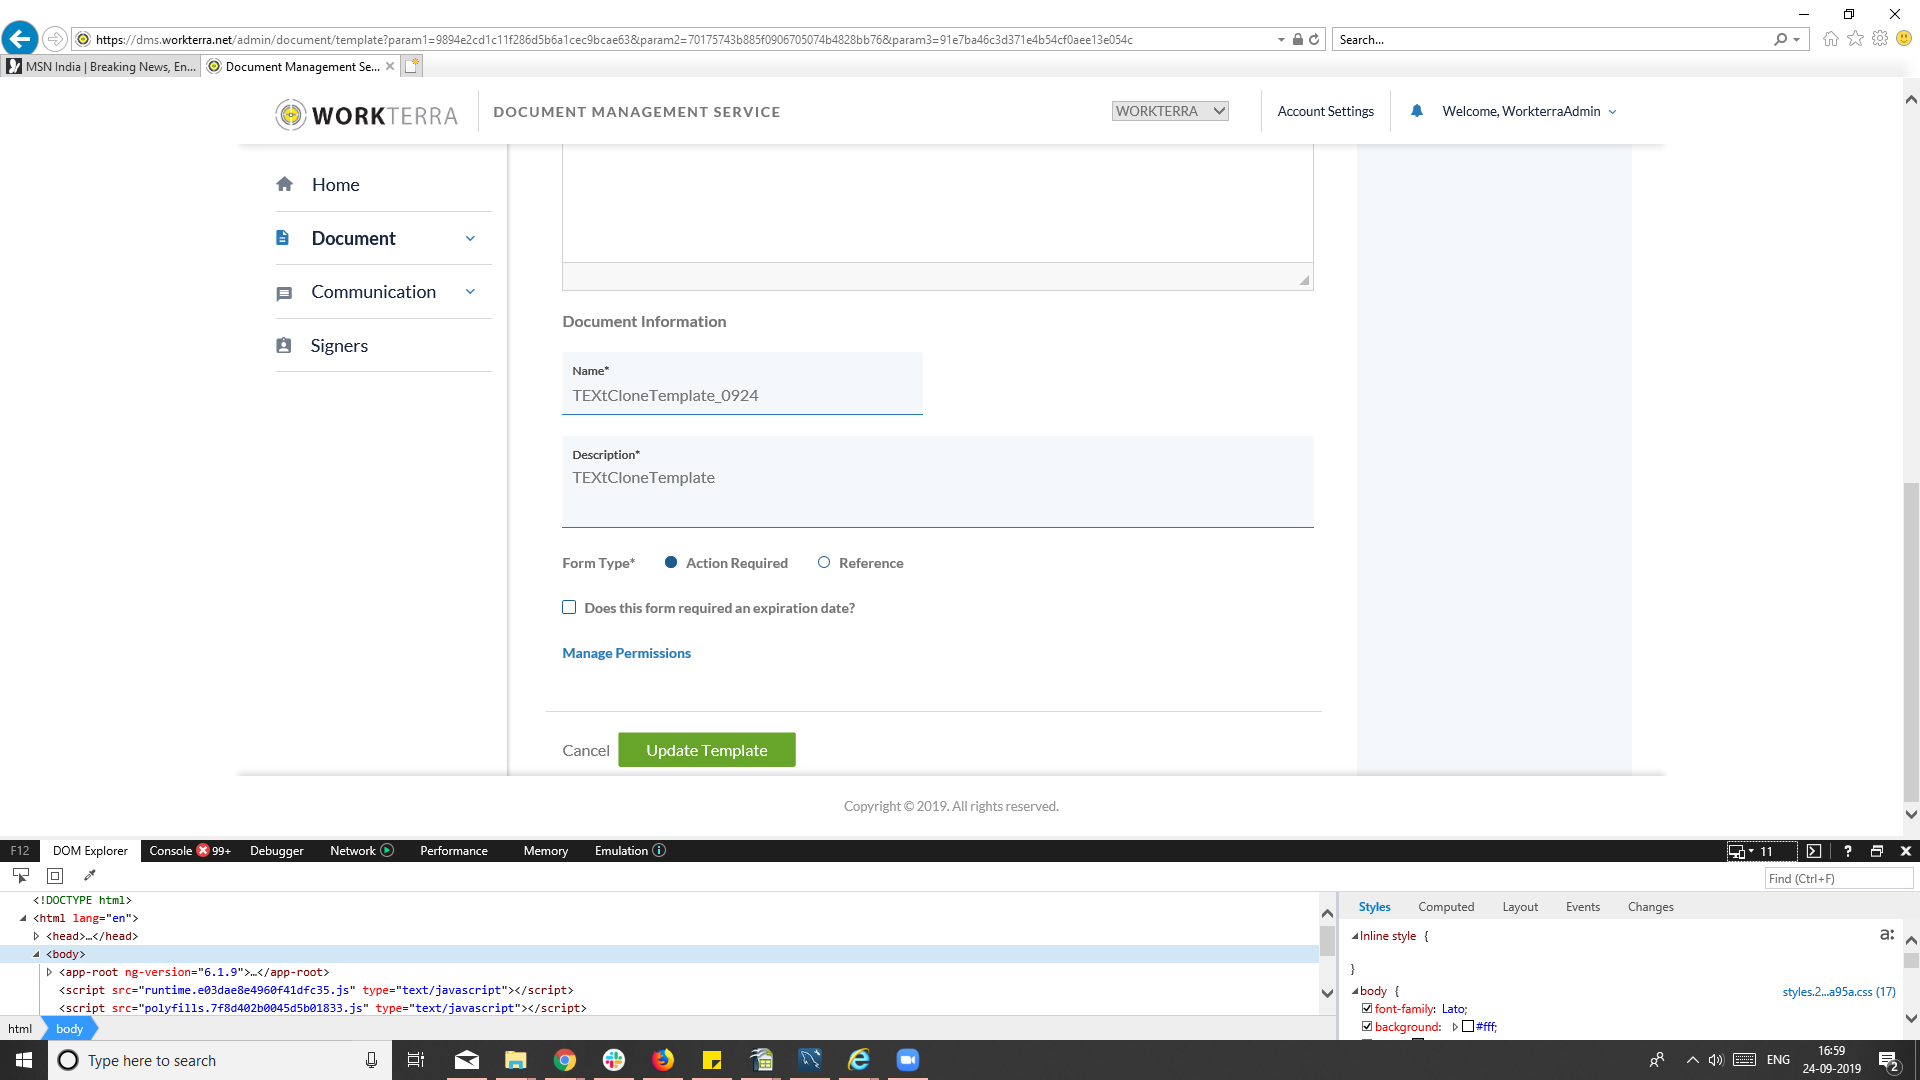Click the Communication speech bubble icon

(x=284, y=292)
